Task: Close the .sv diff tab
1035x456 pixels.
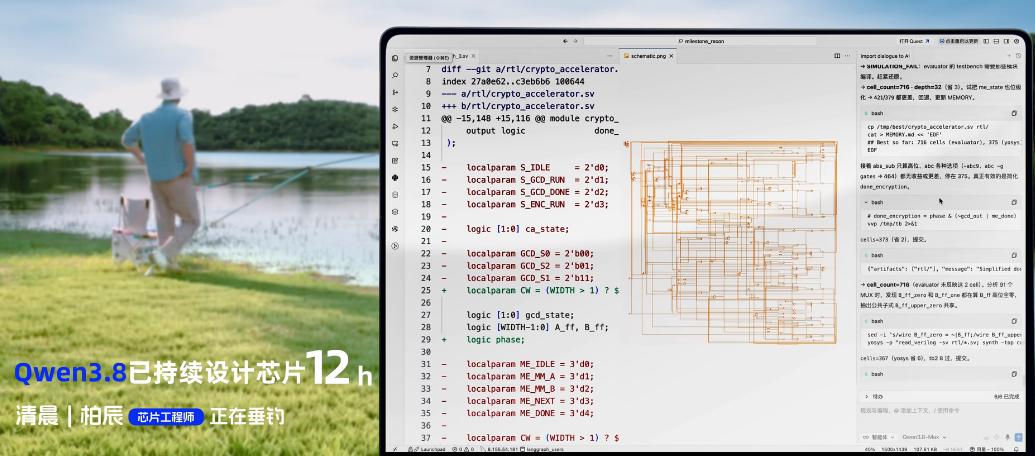Action: click(x=473, y=56)
